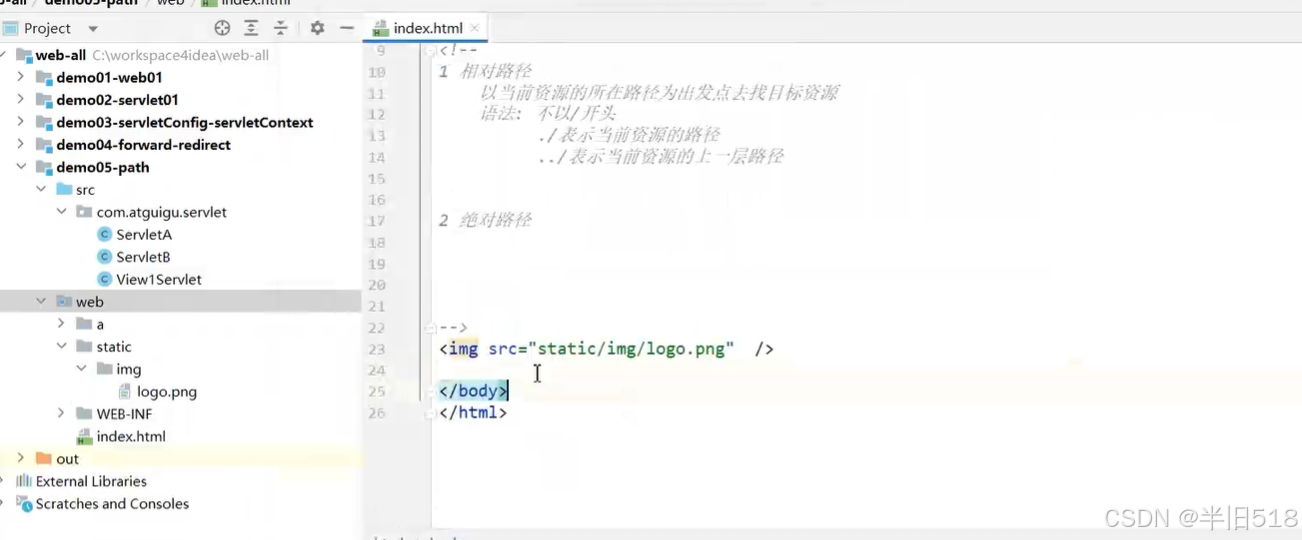Collapse the web folder arrow

41,301
